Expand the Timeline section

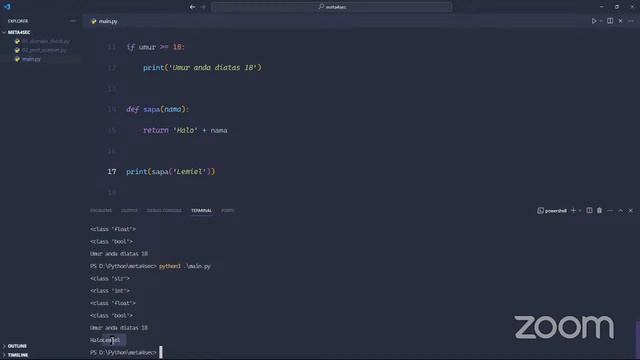point(18,355)
